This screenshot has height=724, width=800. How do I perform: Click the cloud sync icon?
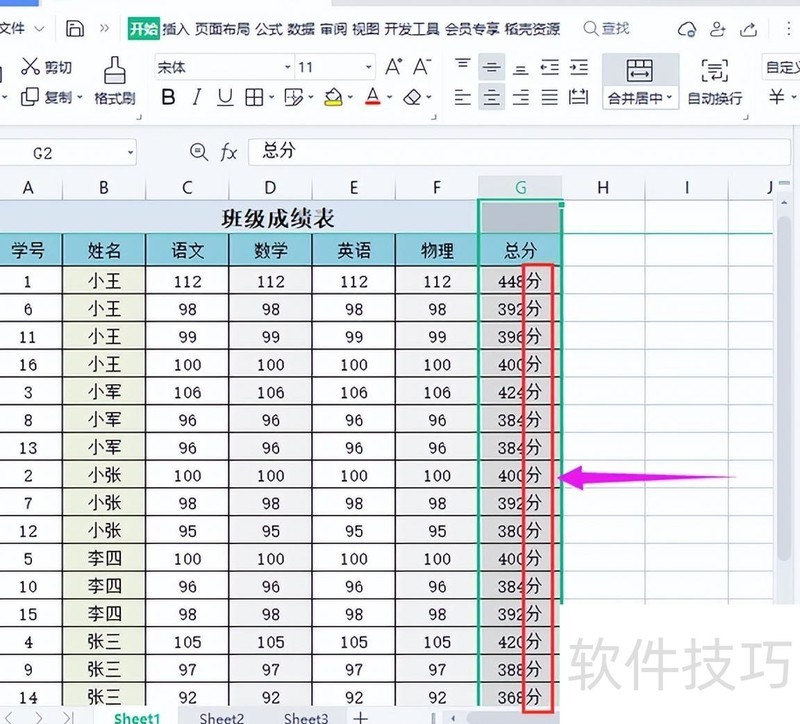[x=687, y=30]
